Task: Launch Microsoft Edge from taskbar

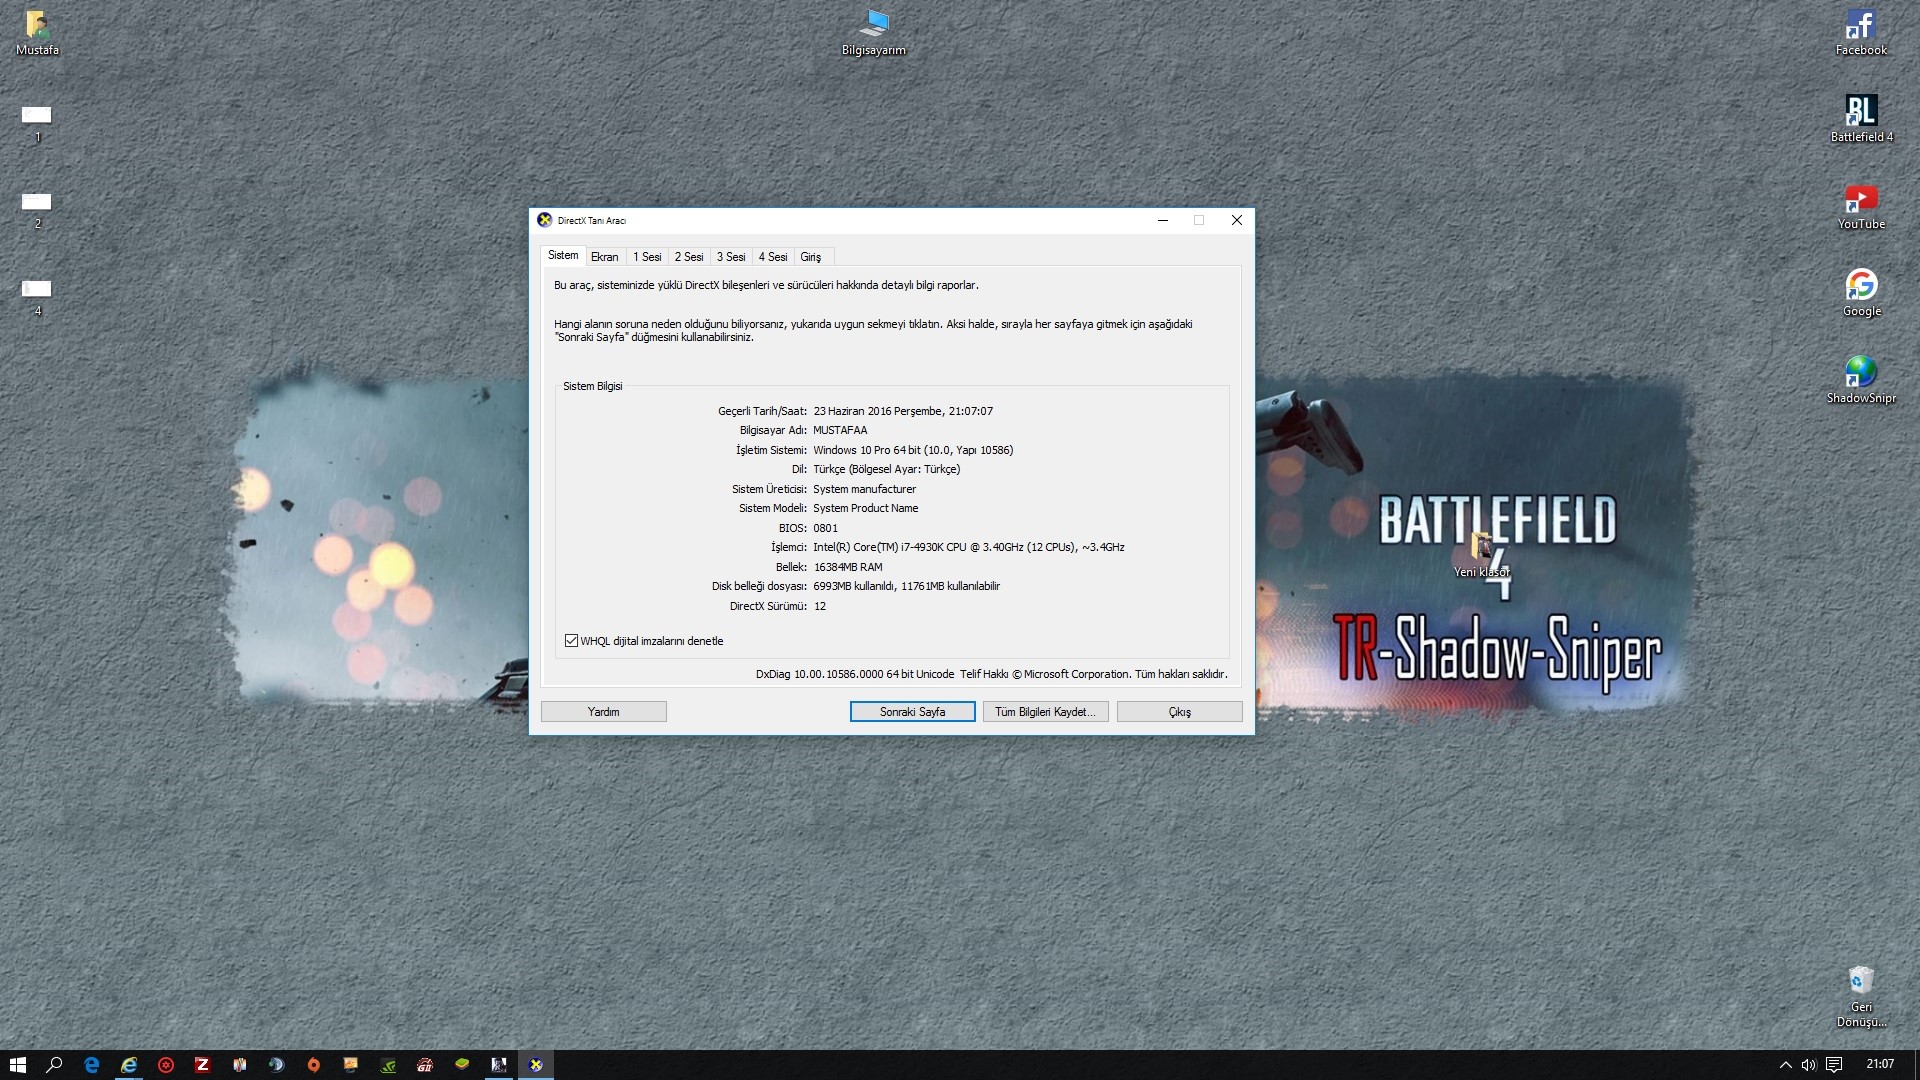Action: tap(91, 1065)
